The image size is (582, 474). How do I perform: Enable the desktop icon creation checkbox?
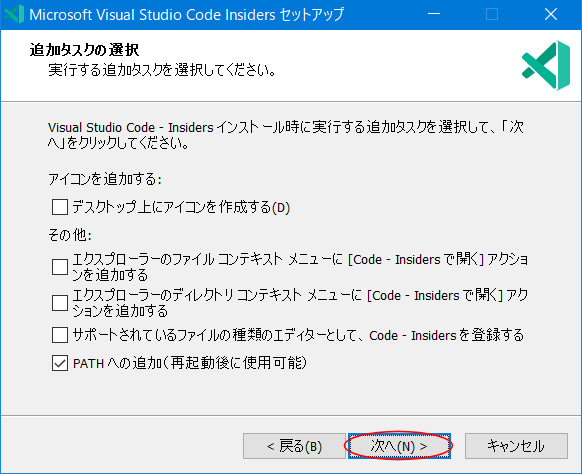pyautogui.click(x=60, y=207)
